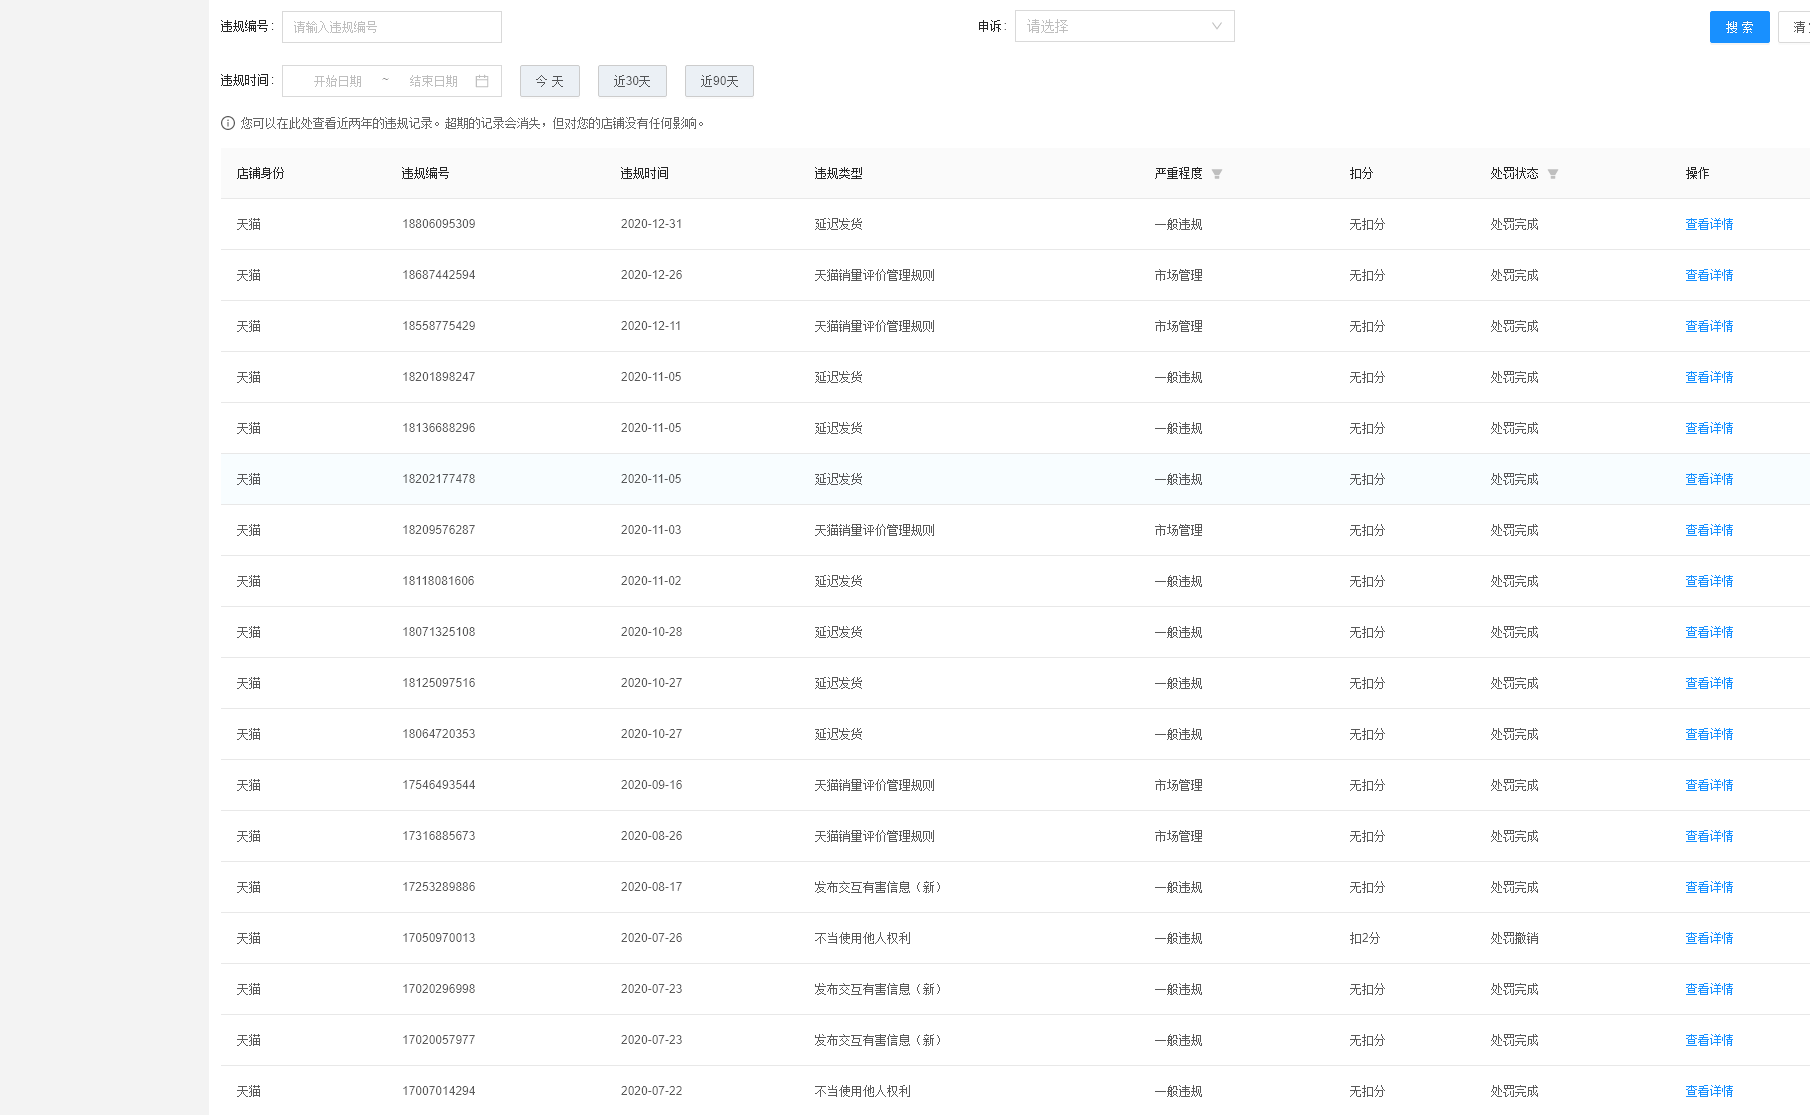Filter by 严重程度 funnel icon

coord(1217,174)
